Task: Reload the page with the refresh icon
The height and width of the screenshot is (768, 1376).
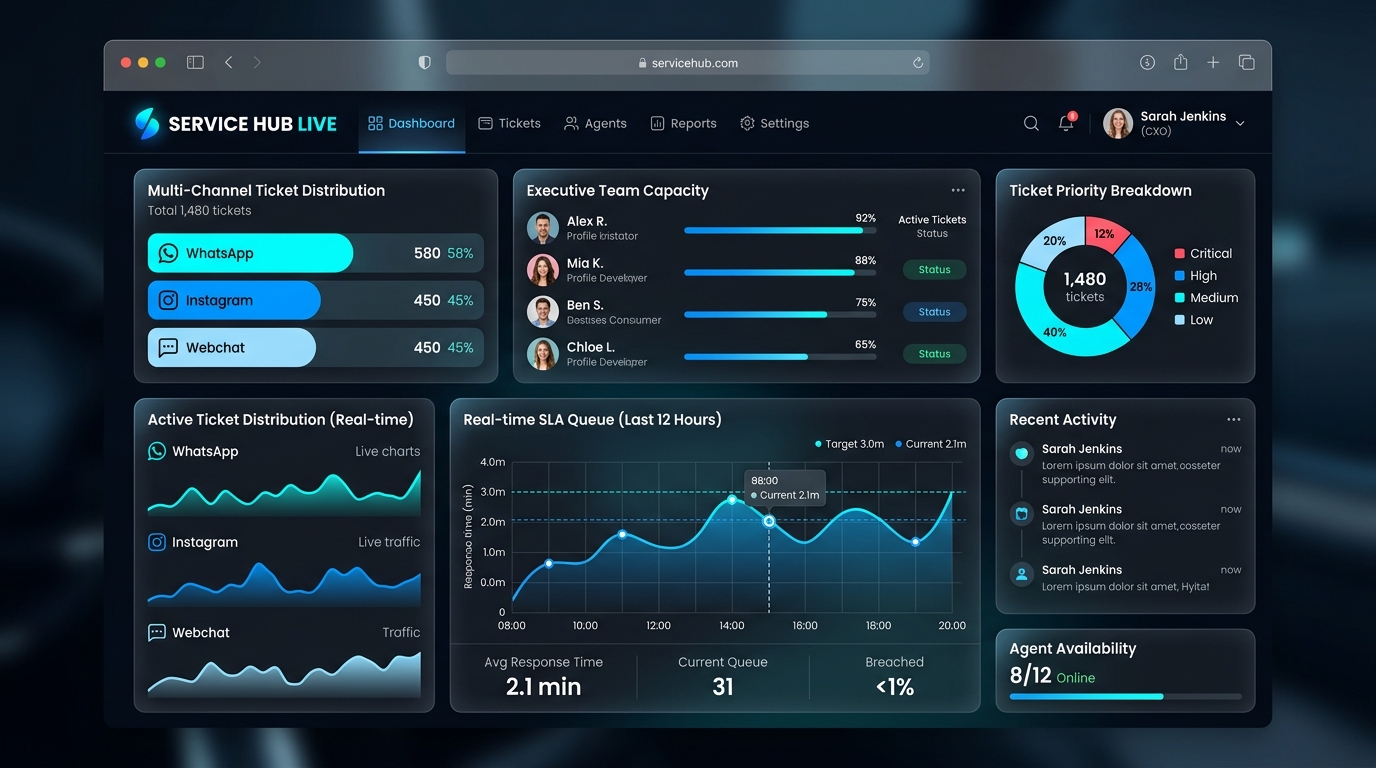Action: [917, 63]
